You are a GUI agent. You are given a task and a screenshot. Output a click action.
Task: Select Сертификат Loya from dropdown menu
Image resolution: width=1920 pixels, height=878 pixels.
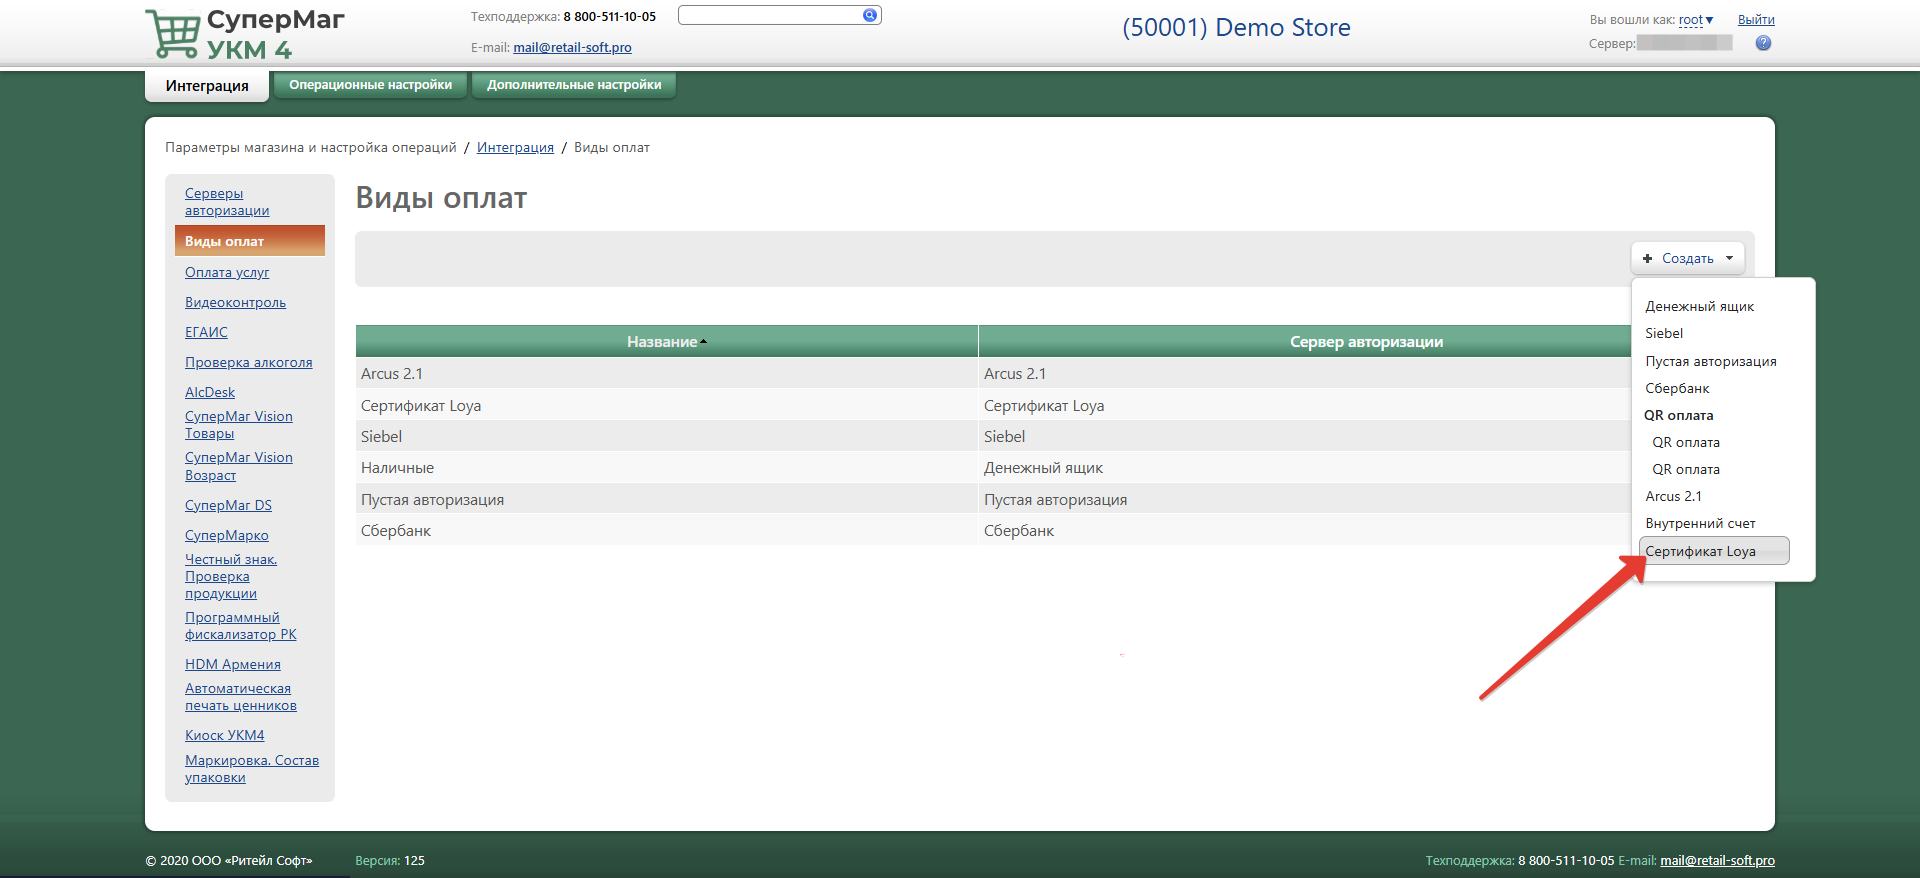(x=1700, y=551)
